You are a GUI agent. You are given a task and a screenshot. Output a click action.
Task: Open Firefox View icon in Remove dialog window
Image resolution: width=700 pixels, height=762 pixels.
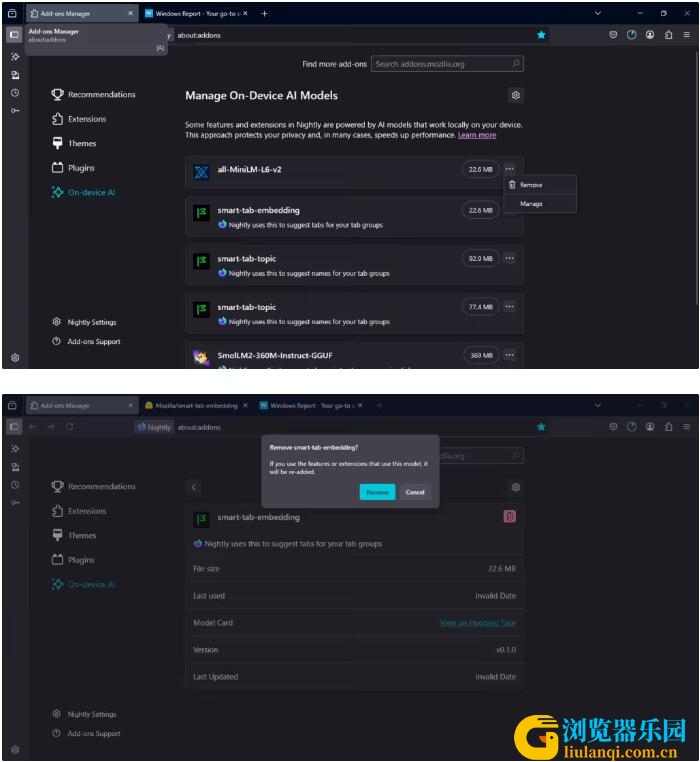coord(13,405)
